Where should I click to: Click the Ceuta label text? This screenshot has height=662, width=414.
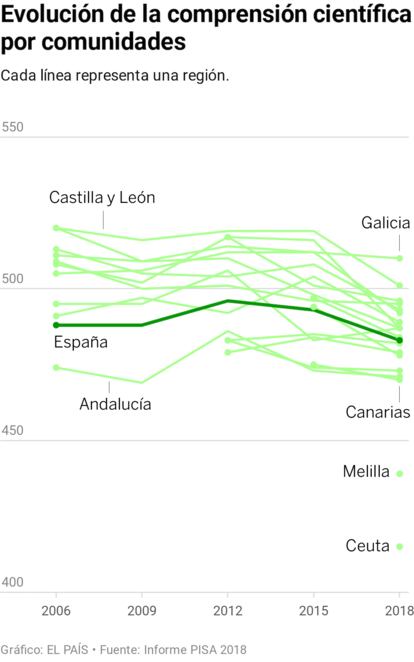pos(367,545)
